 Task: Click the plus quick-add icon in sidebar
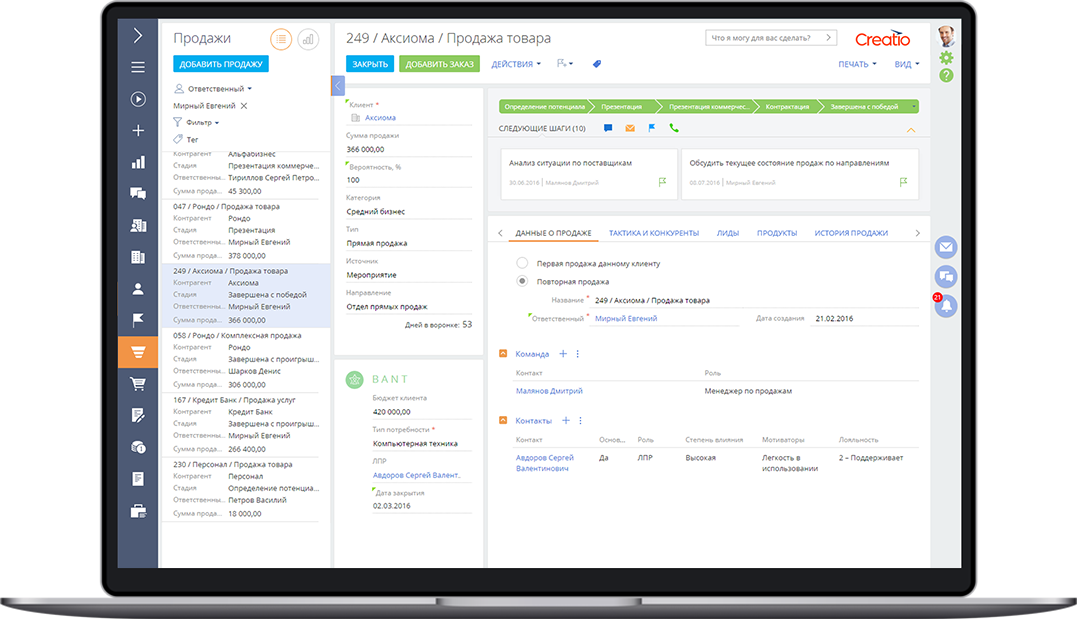tap(137, 131)
